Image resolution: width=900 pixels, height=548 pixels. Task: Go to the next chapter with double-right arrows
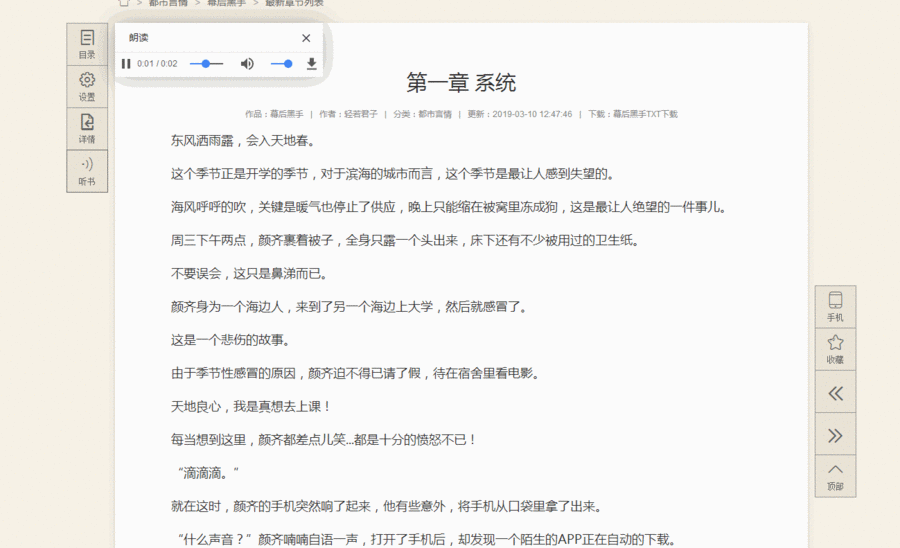point(835,436)
